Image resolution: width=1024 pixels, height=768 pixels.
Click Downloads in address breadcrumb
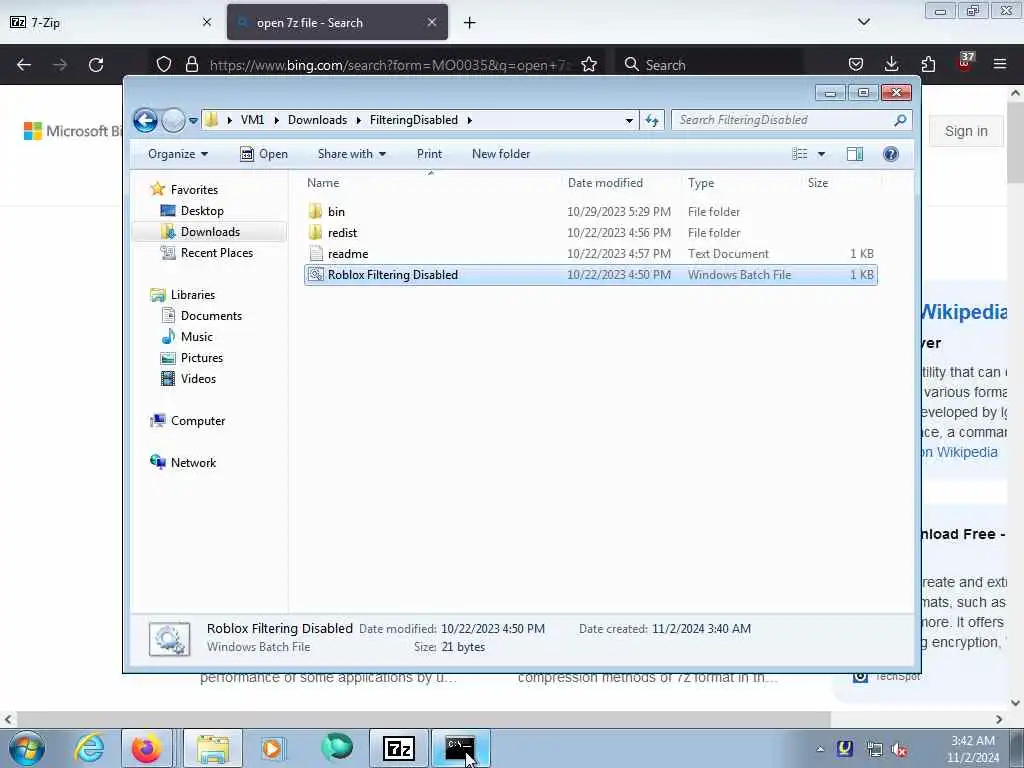pyautogui.click(x=317, y=120)
